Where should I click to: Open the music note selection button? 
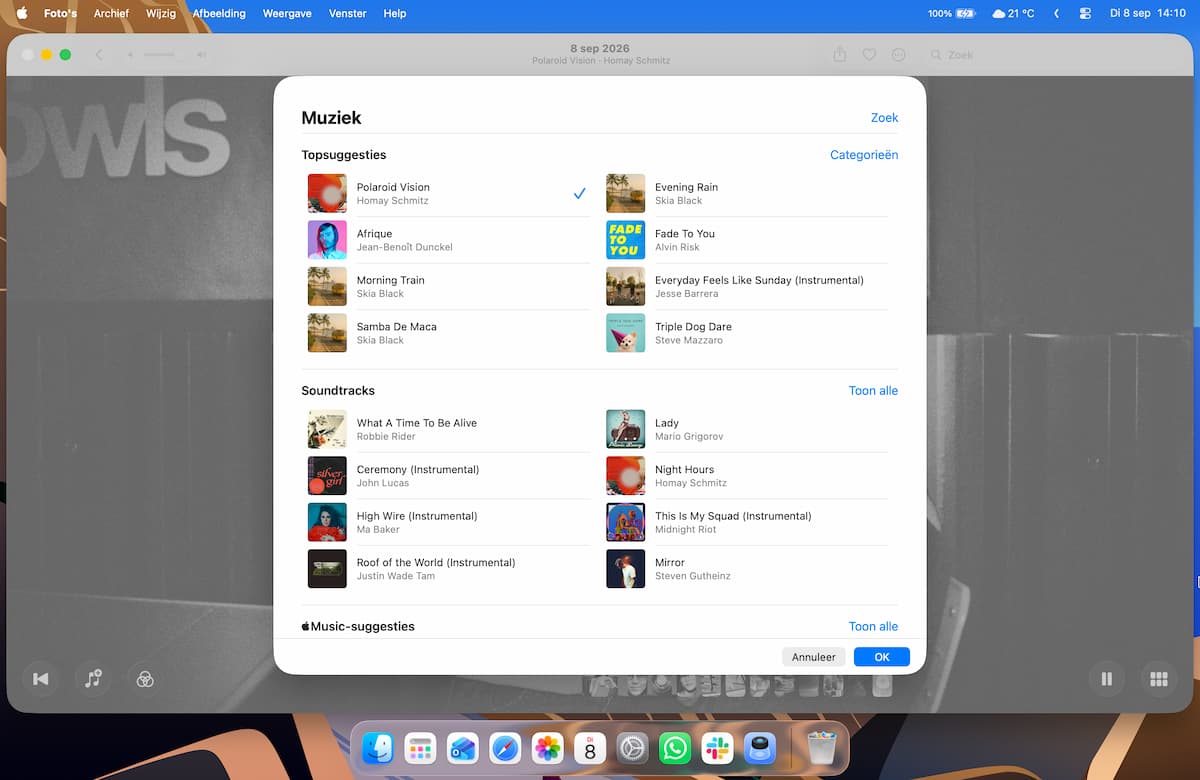pos(93,679)
